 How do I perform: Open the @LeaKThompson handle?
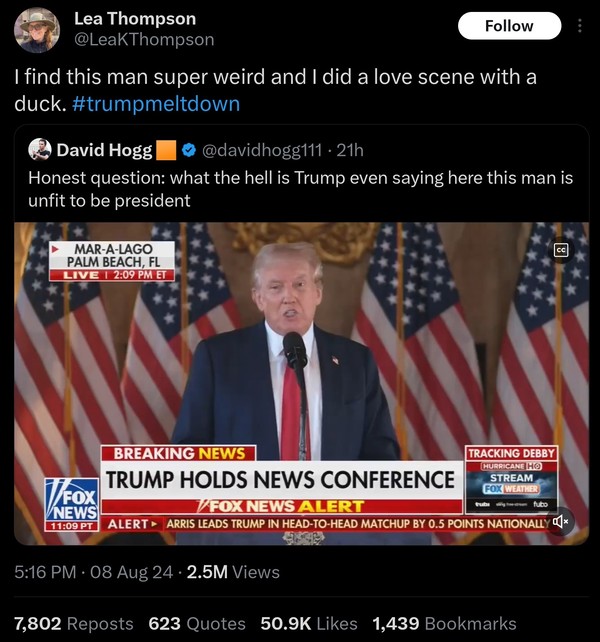[144, 40]
